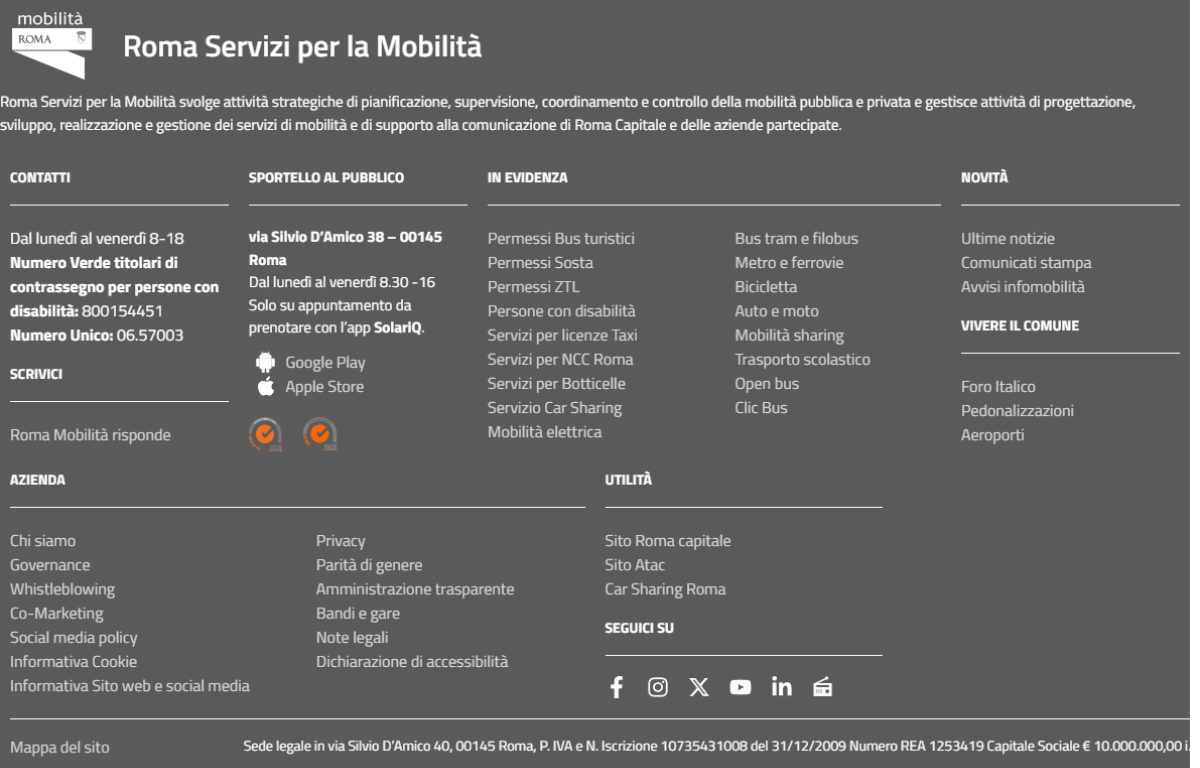
Task: Click the Apple logo icon
Action: tap(265, 387)
